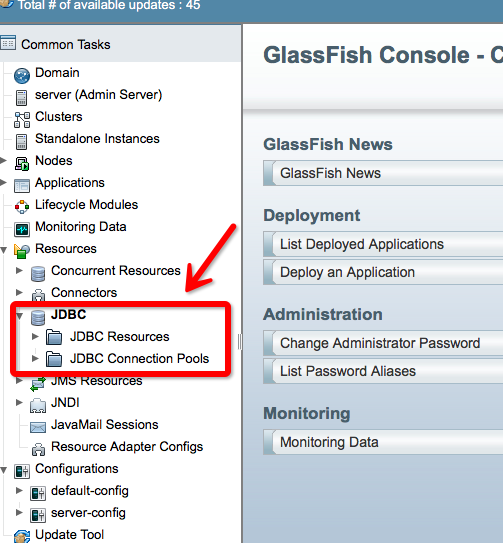503x543 pixels.
Task: Click the Change Administrator Password button
Action: pos(383,343)
